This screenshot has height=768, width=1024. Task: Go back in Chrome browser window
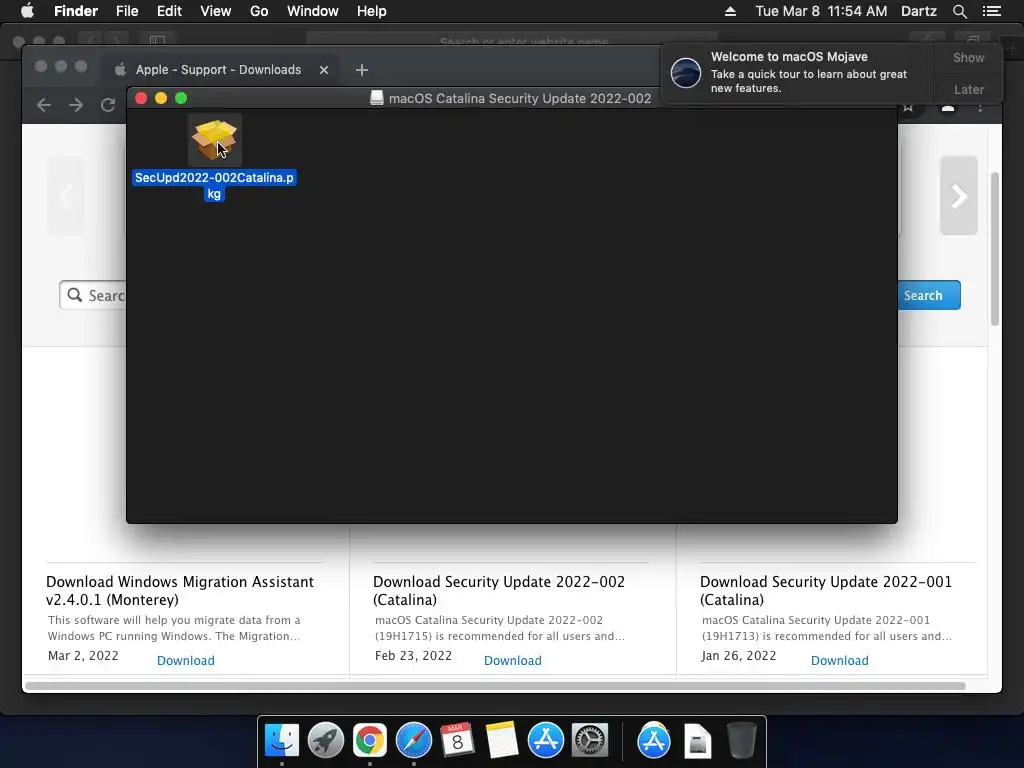(x=44, y=105)
